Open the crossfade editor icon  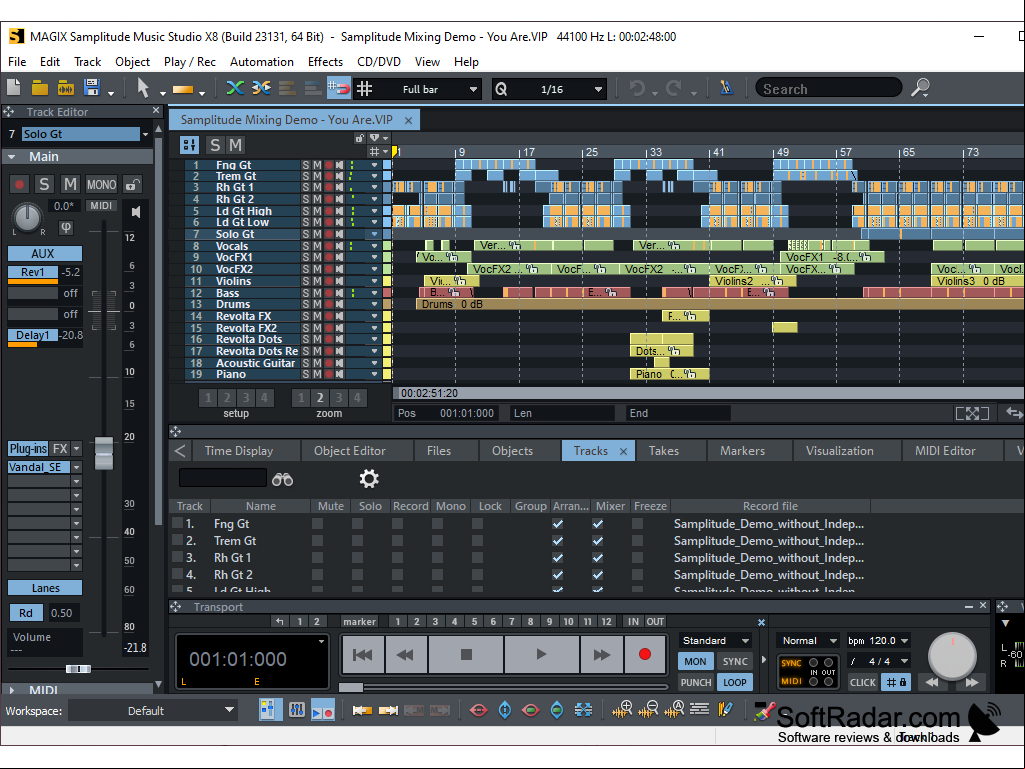[261, 88]
